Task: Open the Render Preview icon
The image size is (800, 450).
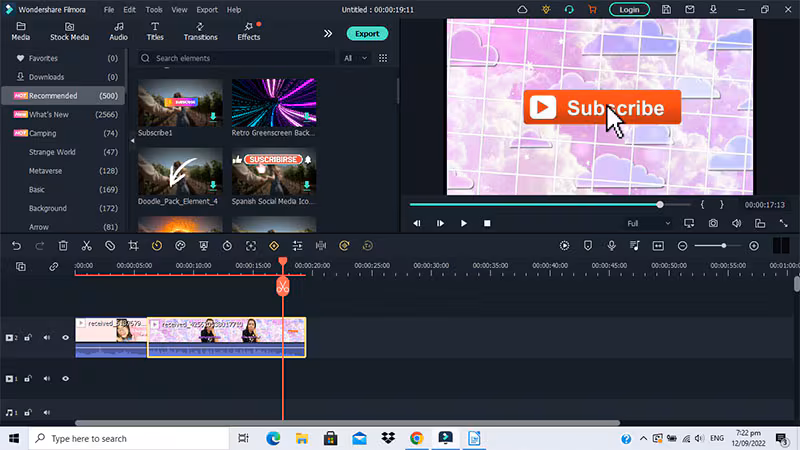Action: coord(564,246)
